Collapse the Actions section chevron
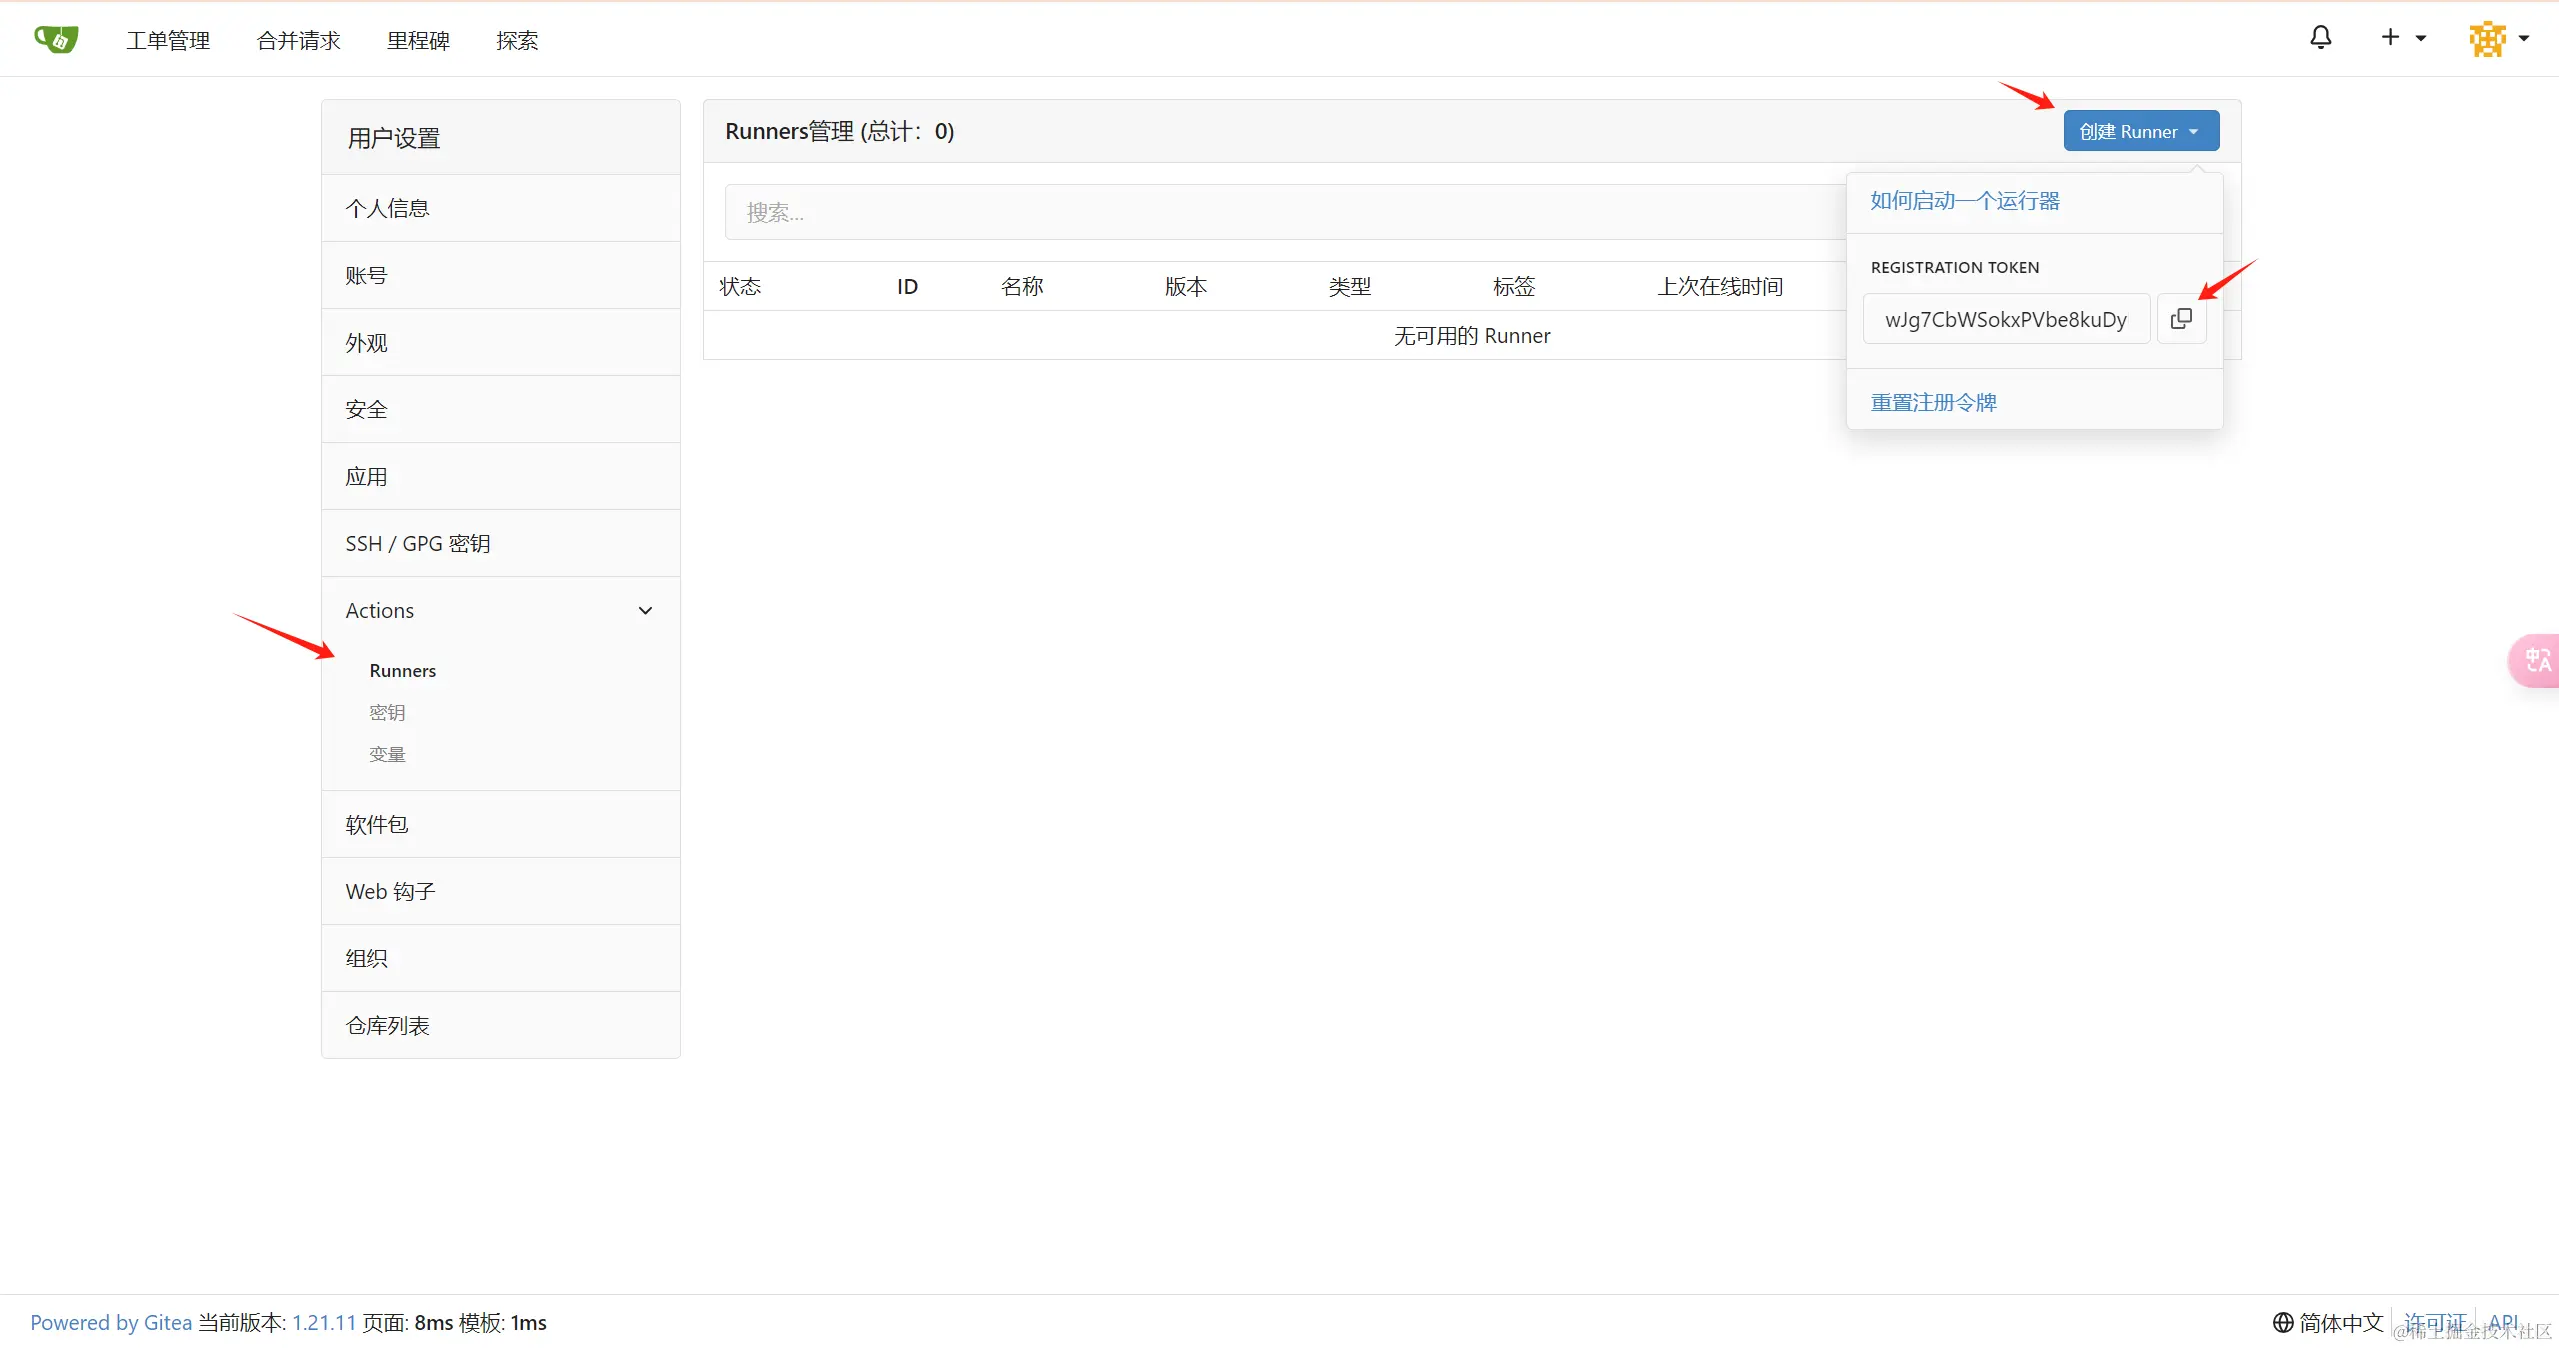Image resolution: width=2559 pixels, height=1348 pixels. (645, 611)
